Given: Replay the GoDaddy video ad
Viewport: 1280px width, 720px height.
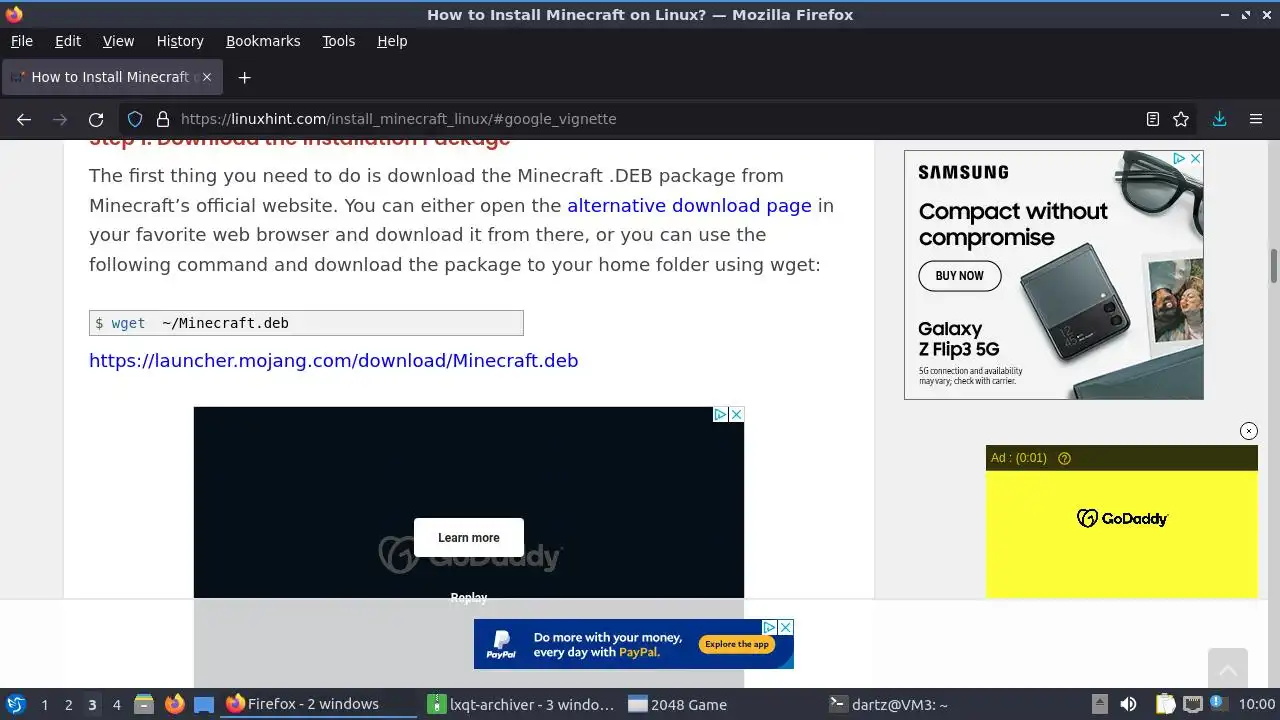Looking at the screenshot, I should [469, 597].
